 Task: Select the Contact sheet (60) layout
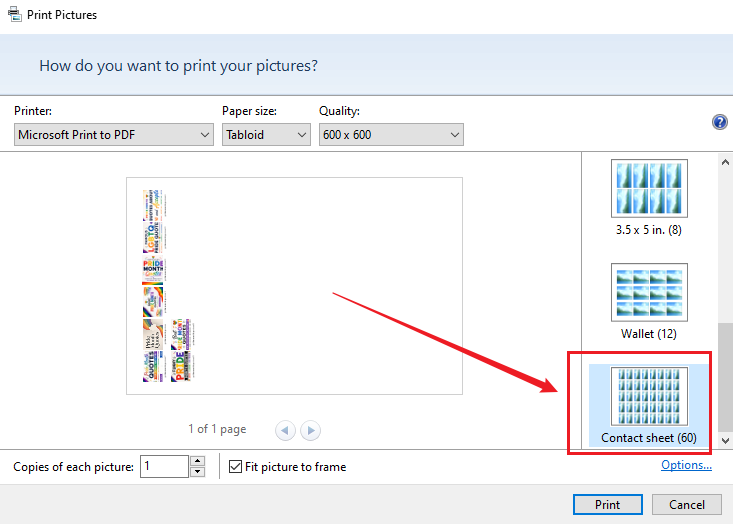[649, 405]
